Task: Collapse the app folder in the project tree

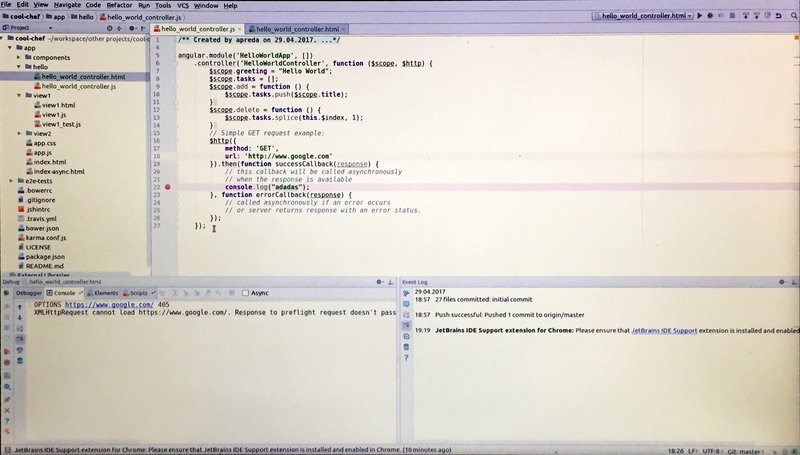Action: [x=10, y=48]
